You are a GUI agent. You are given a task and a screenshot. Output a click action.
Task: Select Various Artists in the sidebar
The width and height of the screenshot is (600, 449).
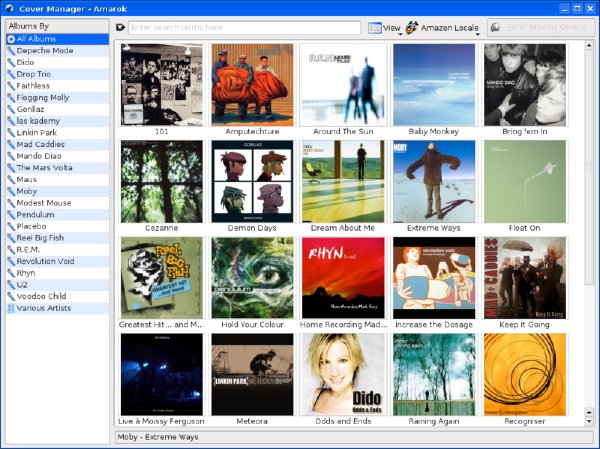coord(57,308)
